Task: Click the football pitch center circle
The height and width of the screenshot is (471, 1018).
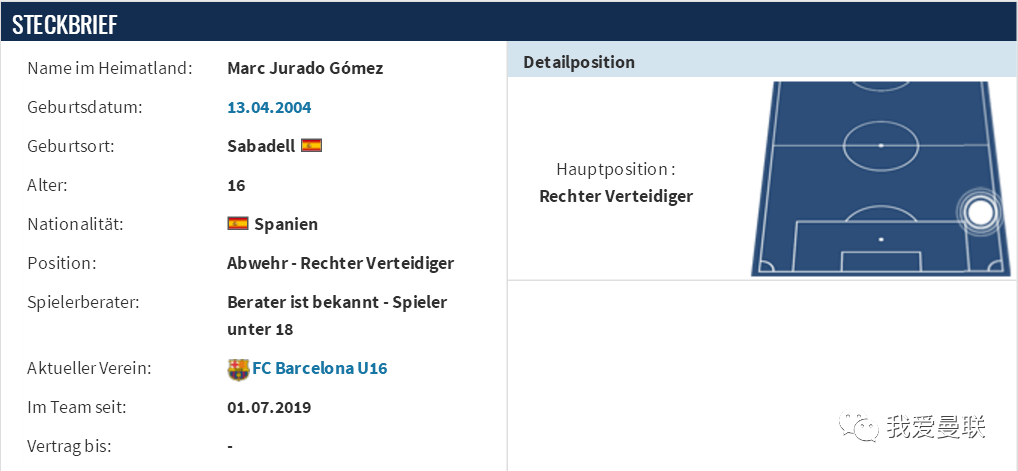Action: [881, 145]
